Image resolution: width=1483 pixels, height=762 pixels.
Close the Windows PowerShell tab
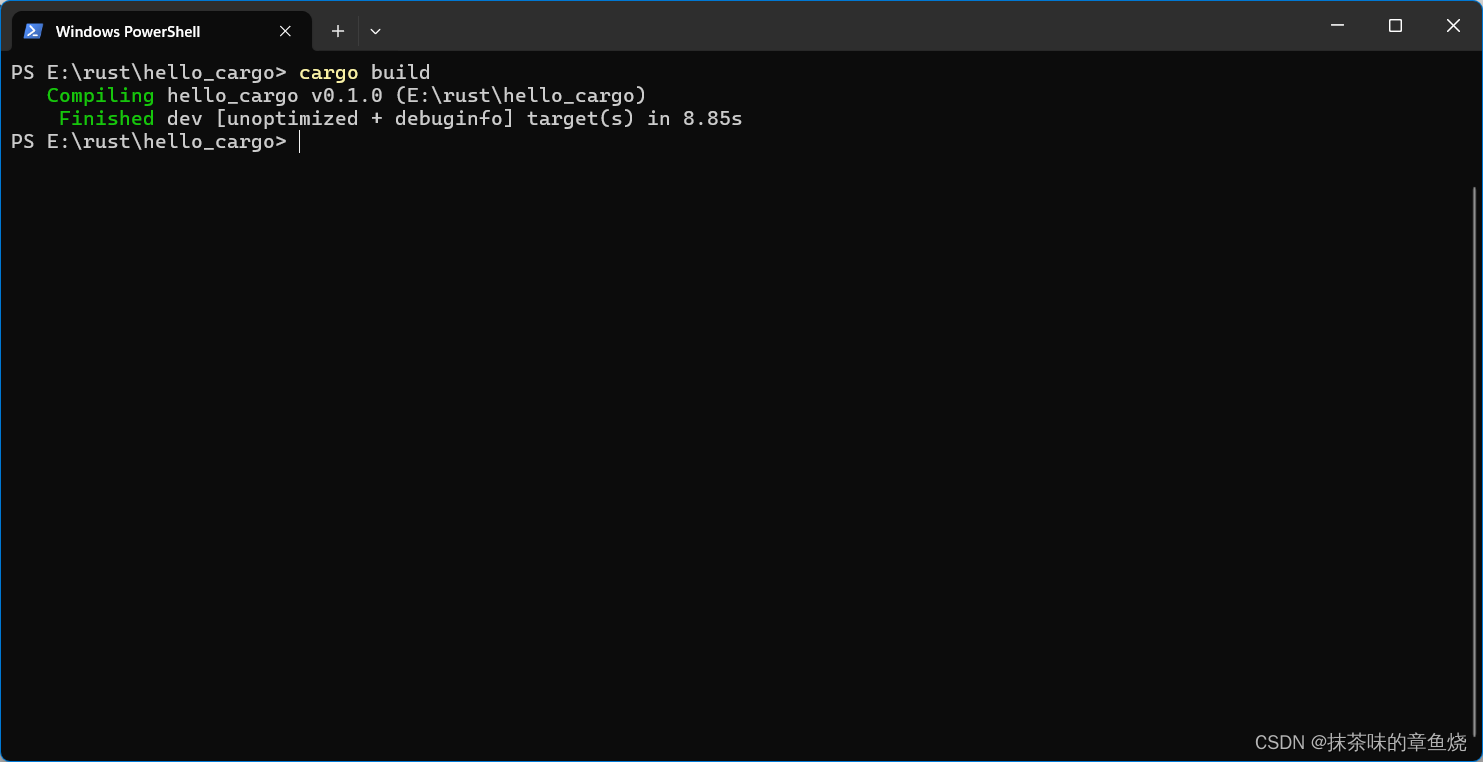(x=283, y=31)
